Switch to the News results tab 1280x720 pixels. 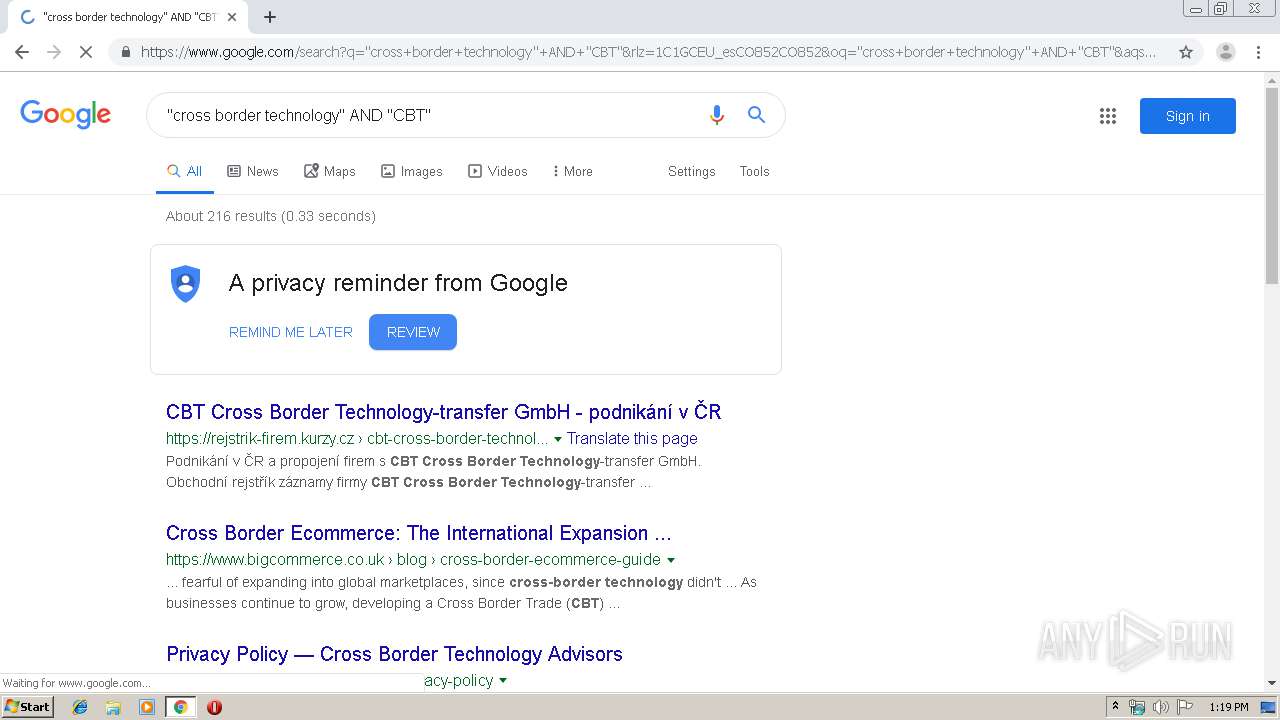[x=253, y=171]
